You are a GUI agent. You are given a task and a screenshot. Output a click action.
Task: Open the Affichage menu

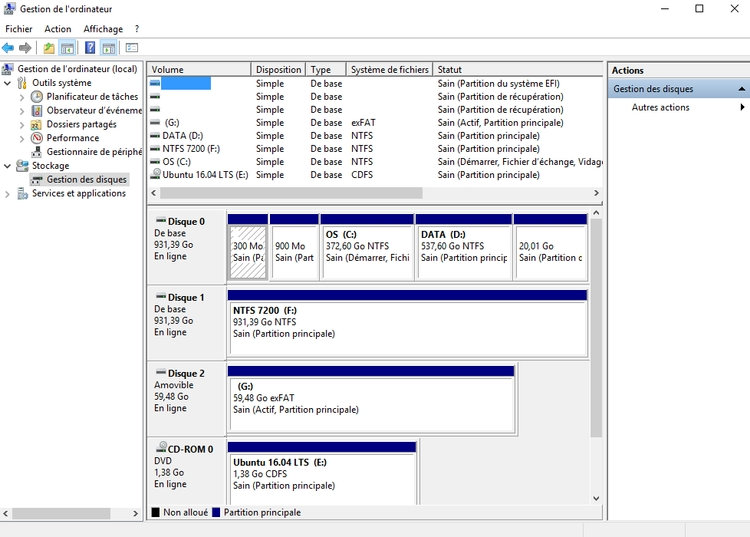pos(103,29)
